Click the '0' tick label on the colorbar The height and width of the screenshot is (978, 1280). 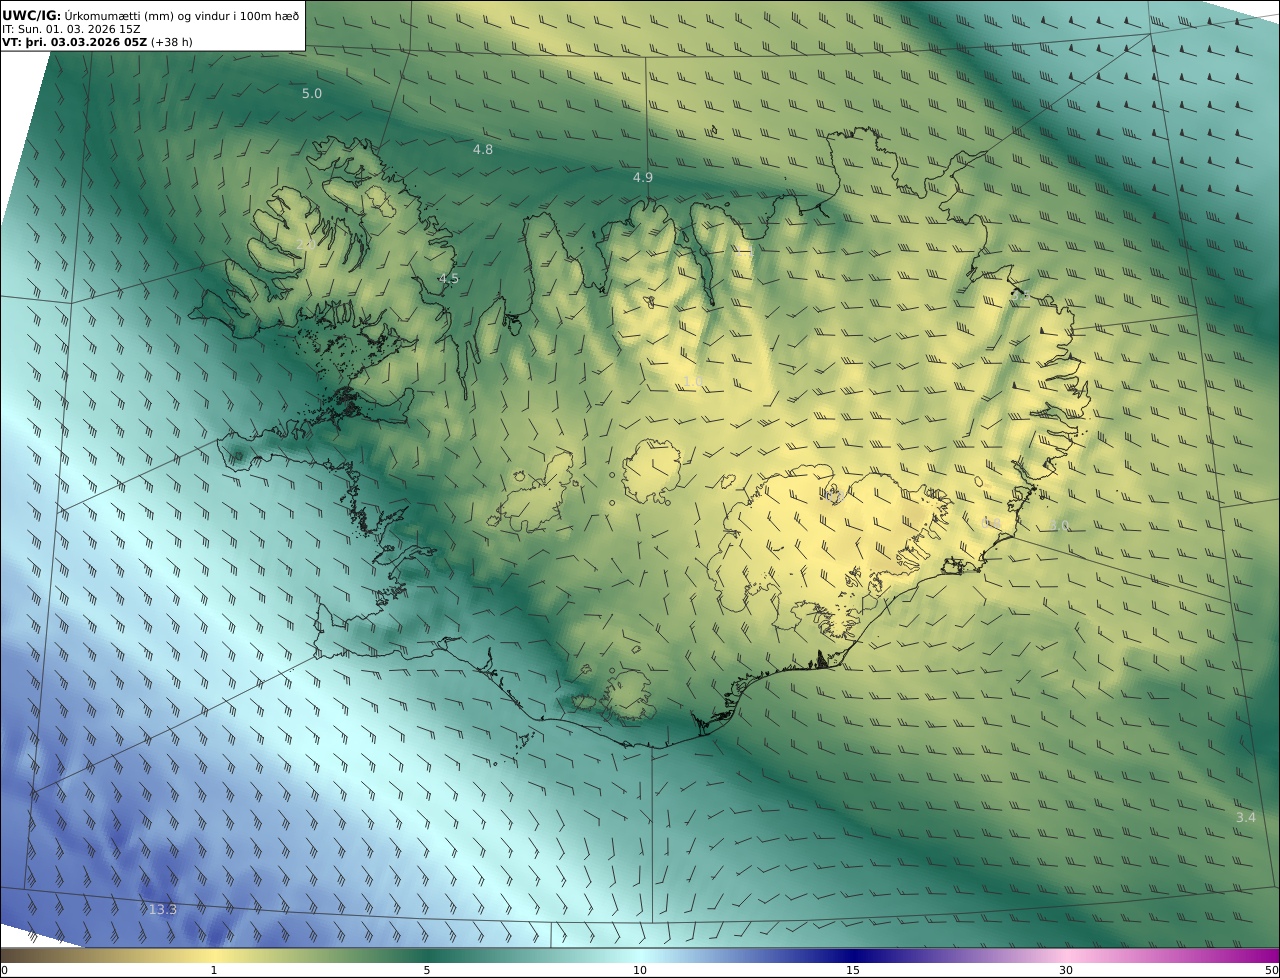(x=4, y=970)
